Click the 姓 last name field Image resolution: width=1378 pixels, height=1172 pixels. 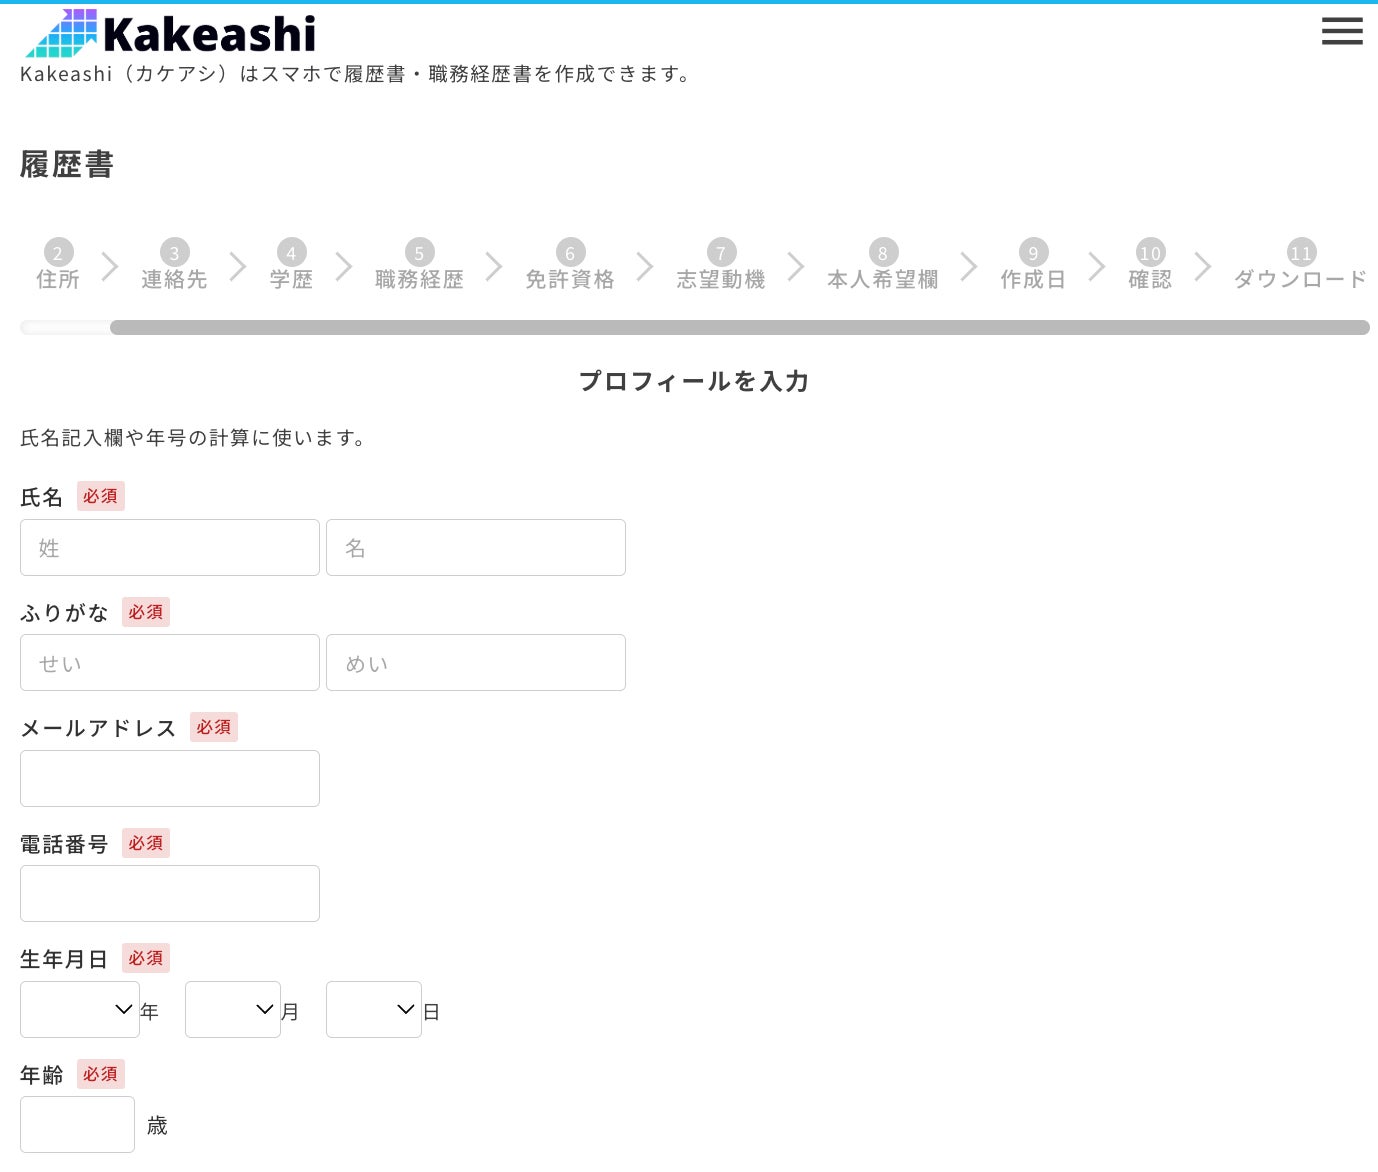pos(170,547)
